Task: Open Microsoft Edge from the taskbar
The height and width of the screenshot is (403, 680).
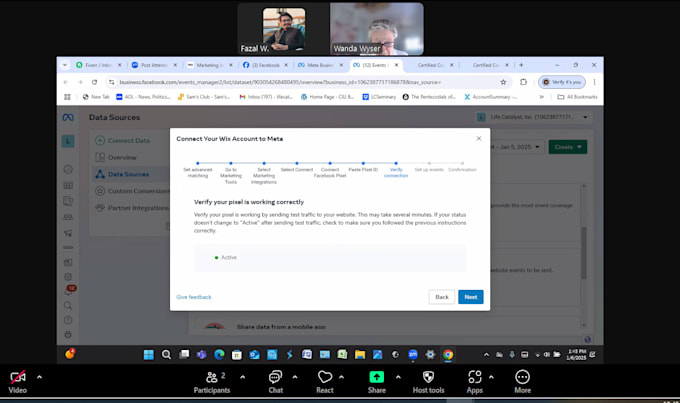Action: coord(219,354)
